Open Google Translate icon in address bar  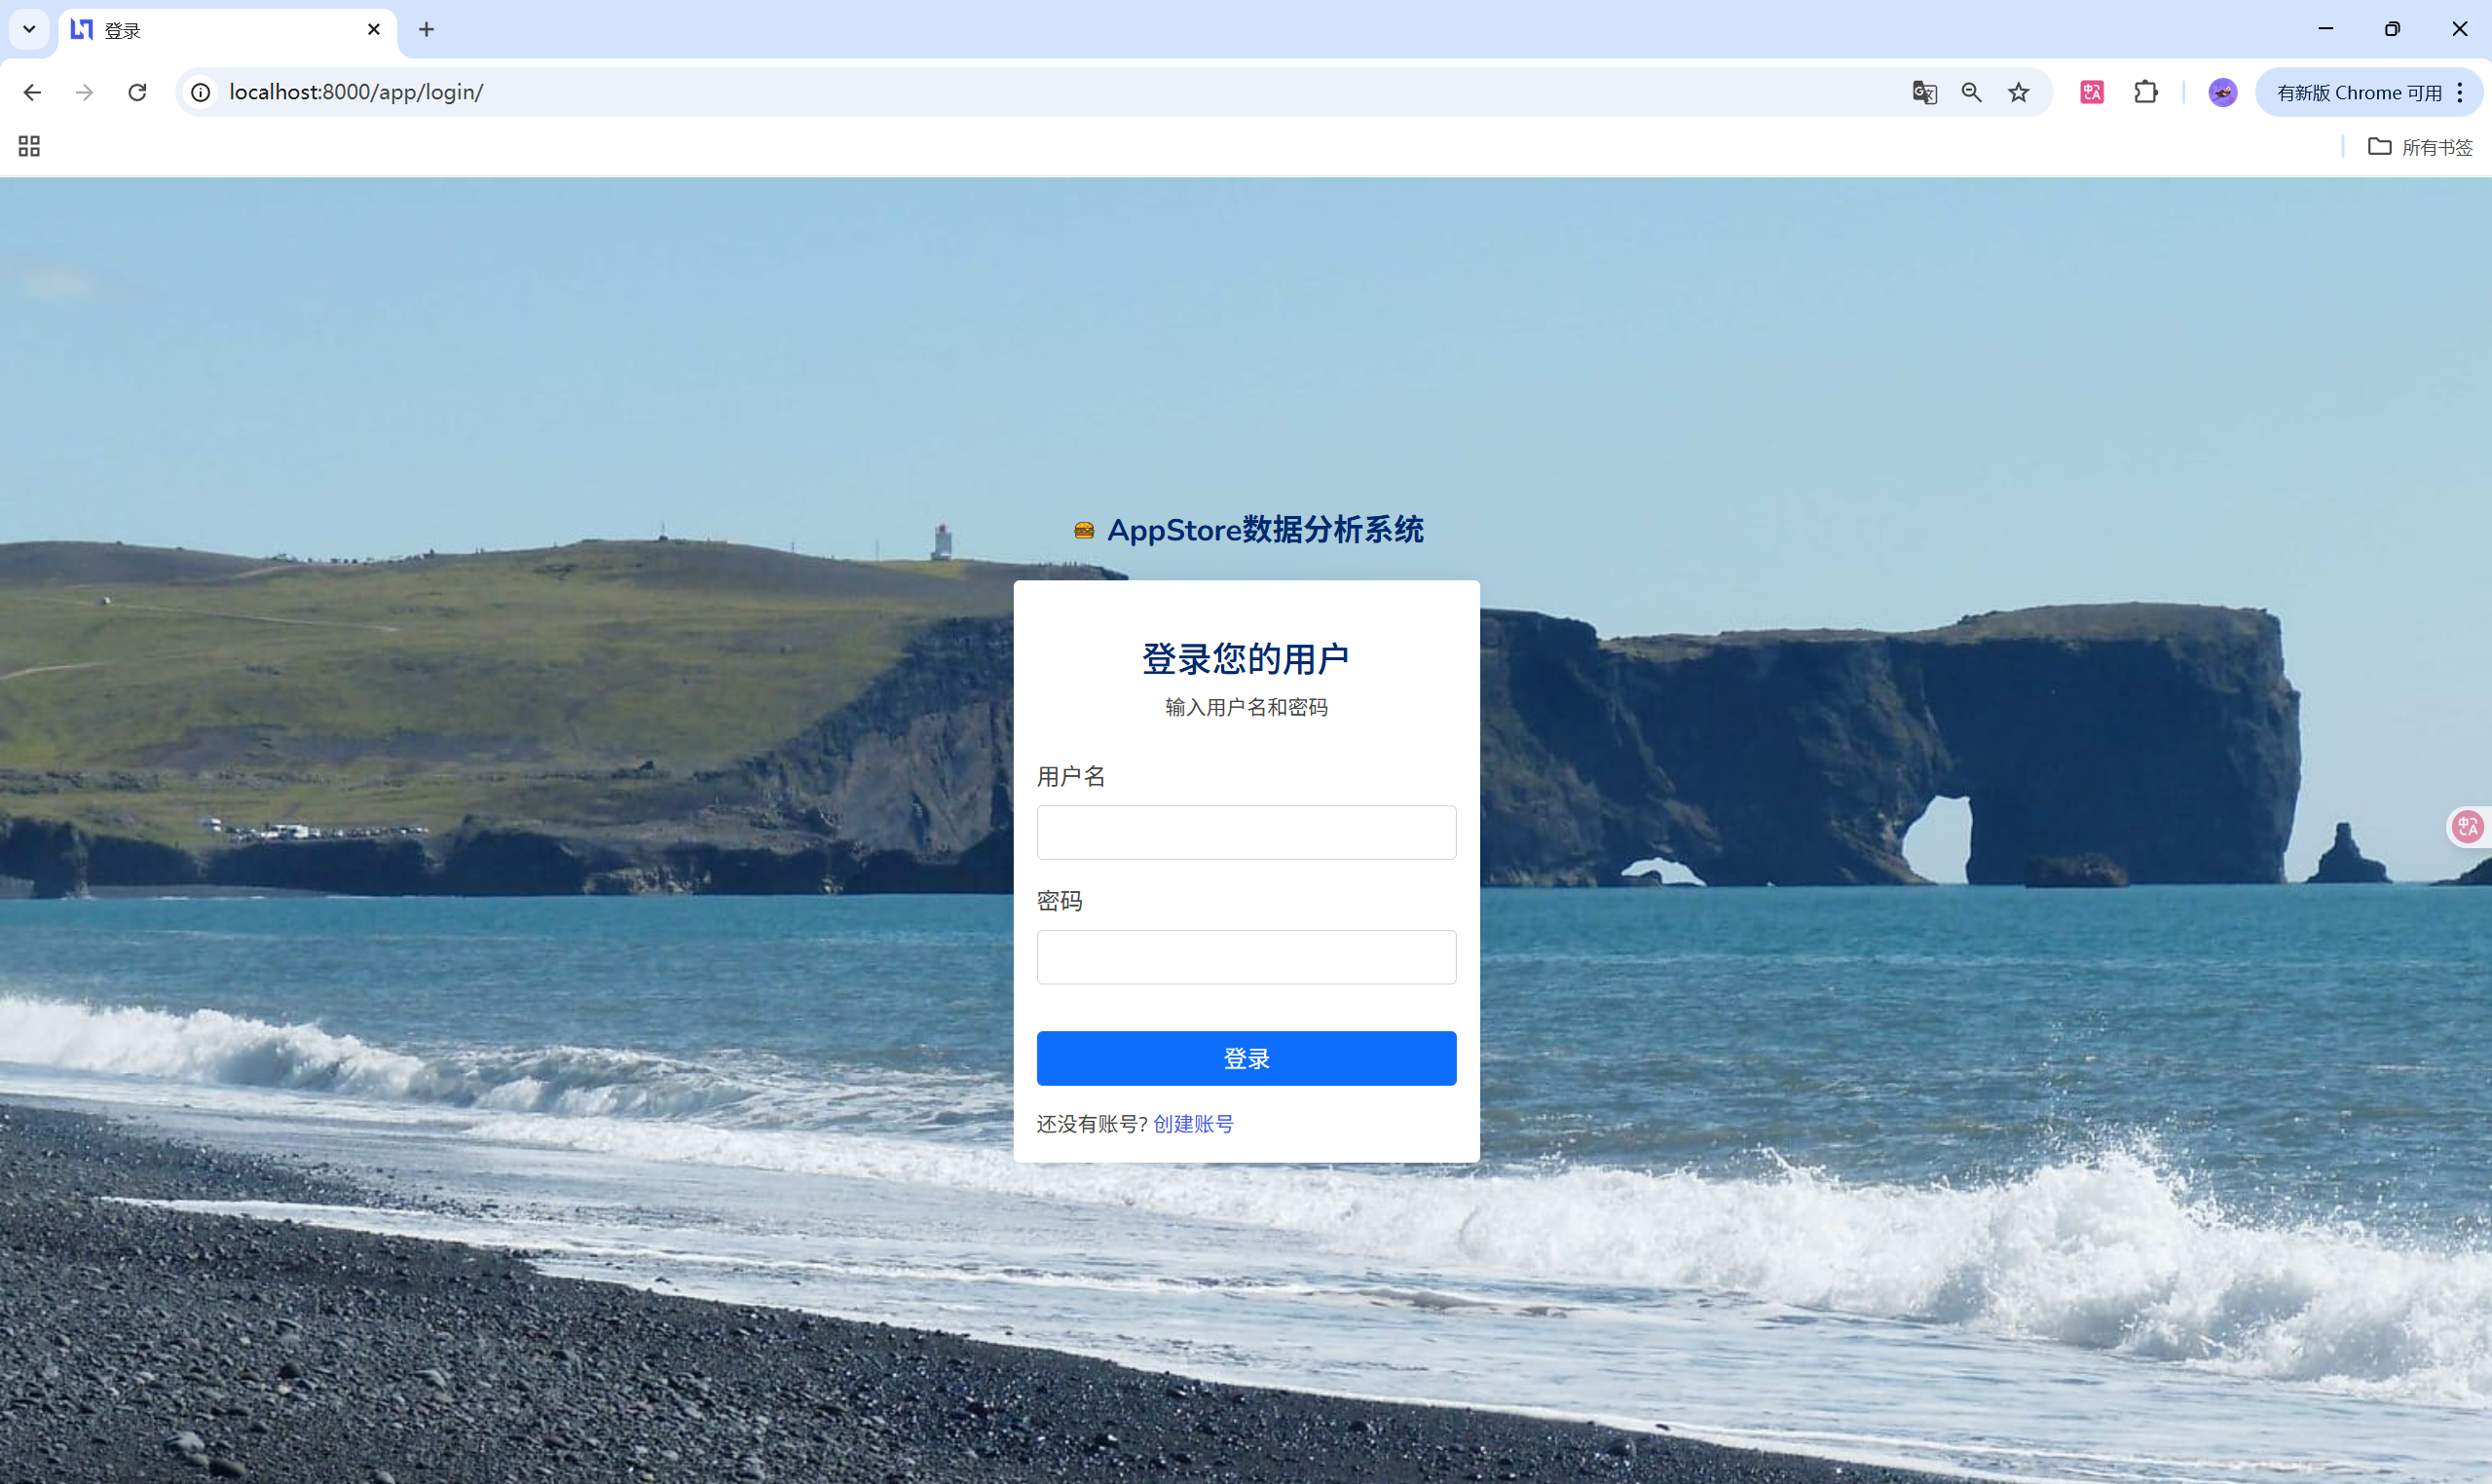[1924, 92]
